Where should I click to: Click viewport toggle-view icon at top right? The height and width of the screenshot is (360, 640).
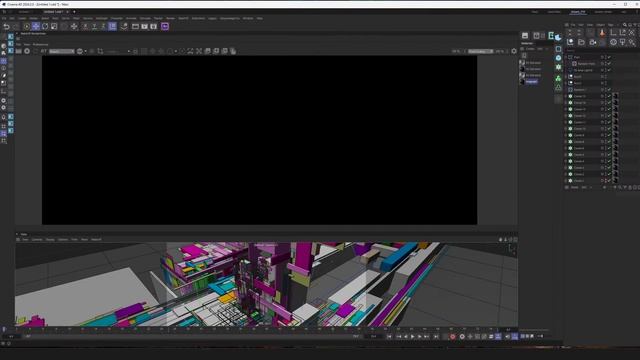click(x=516, y=240)
